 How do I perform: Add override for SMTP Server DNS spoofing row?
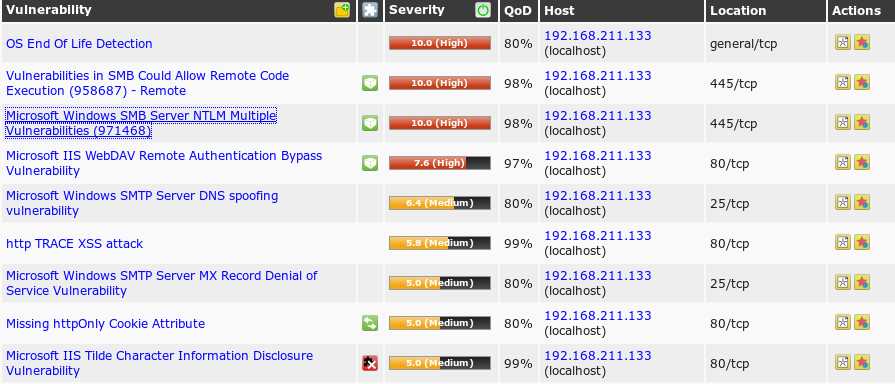pyautogui.click(x=862, y=202)
